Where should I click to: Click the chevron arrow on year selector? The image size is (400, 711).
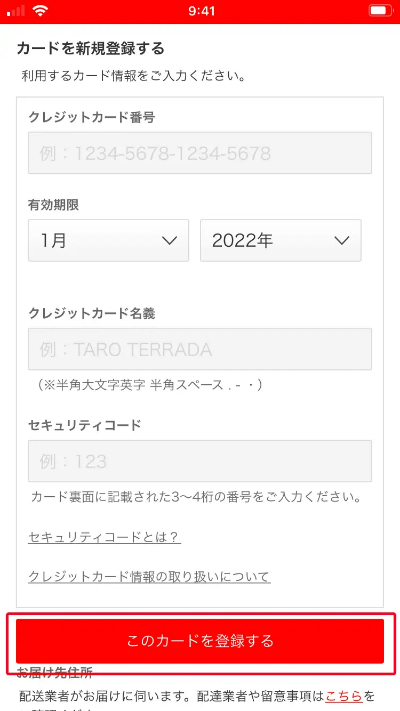pos(341,241)
